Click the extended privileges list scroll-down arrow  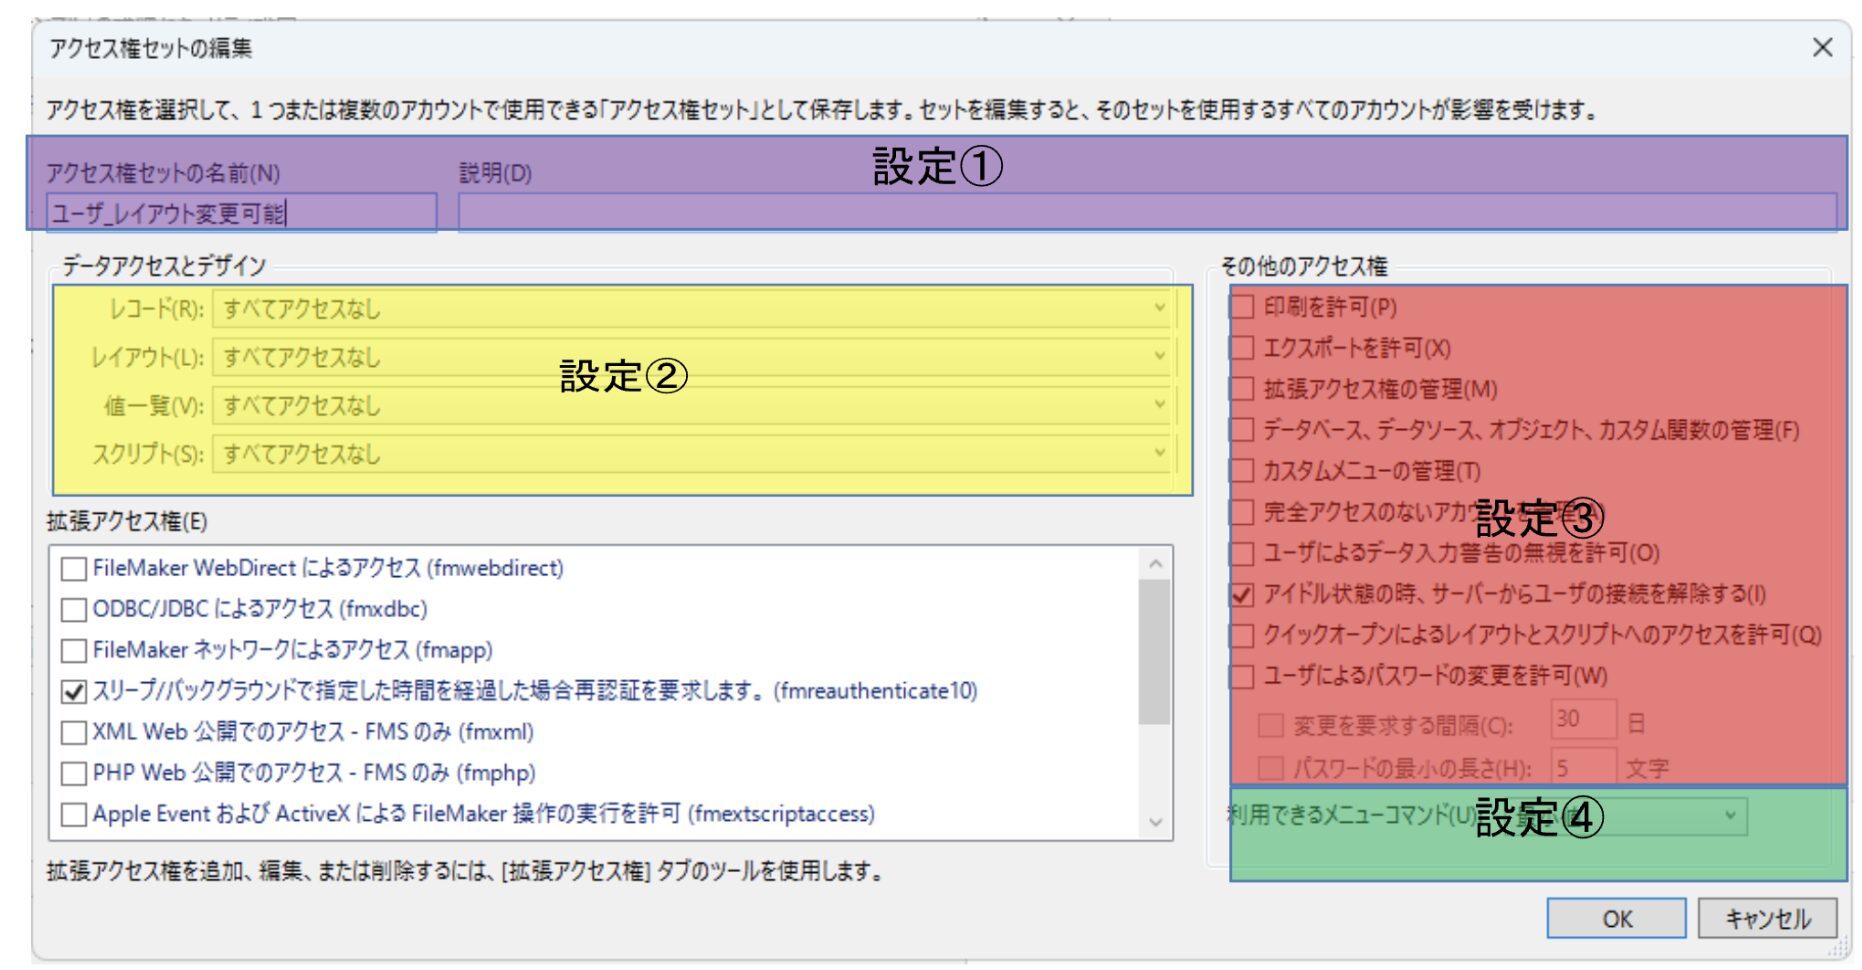[x=1155, y=822]
